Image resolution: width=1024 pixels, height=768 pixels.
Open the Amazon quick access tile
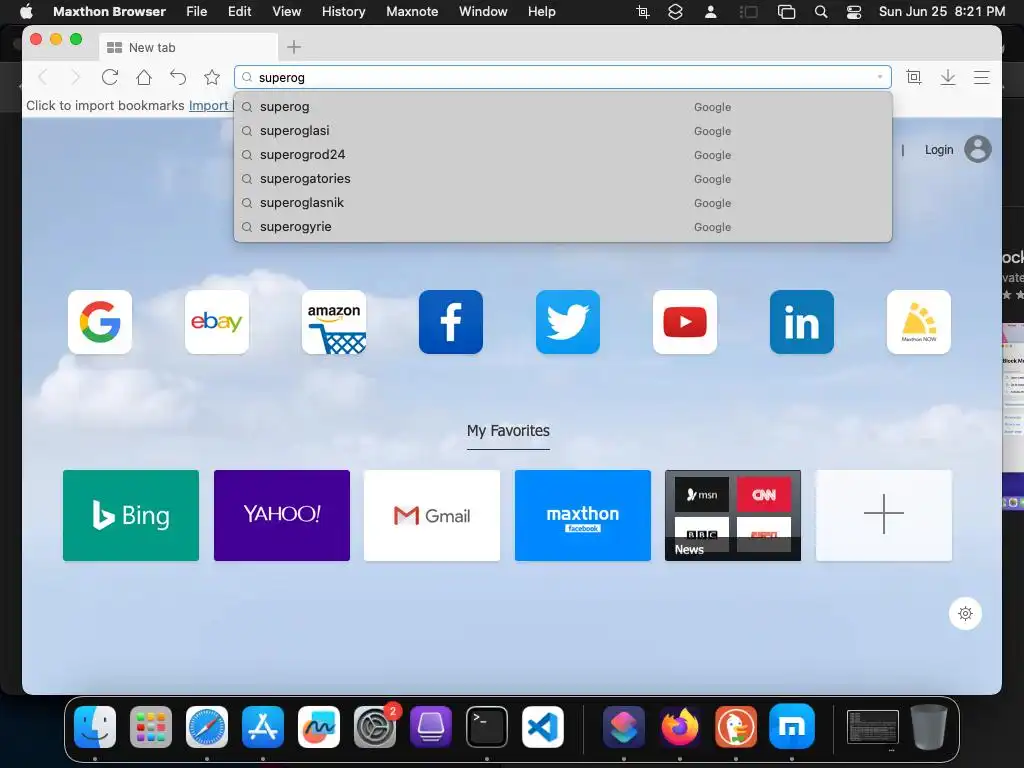(x=334, y=322)
